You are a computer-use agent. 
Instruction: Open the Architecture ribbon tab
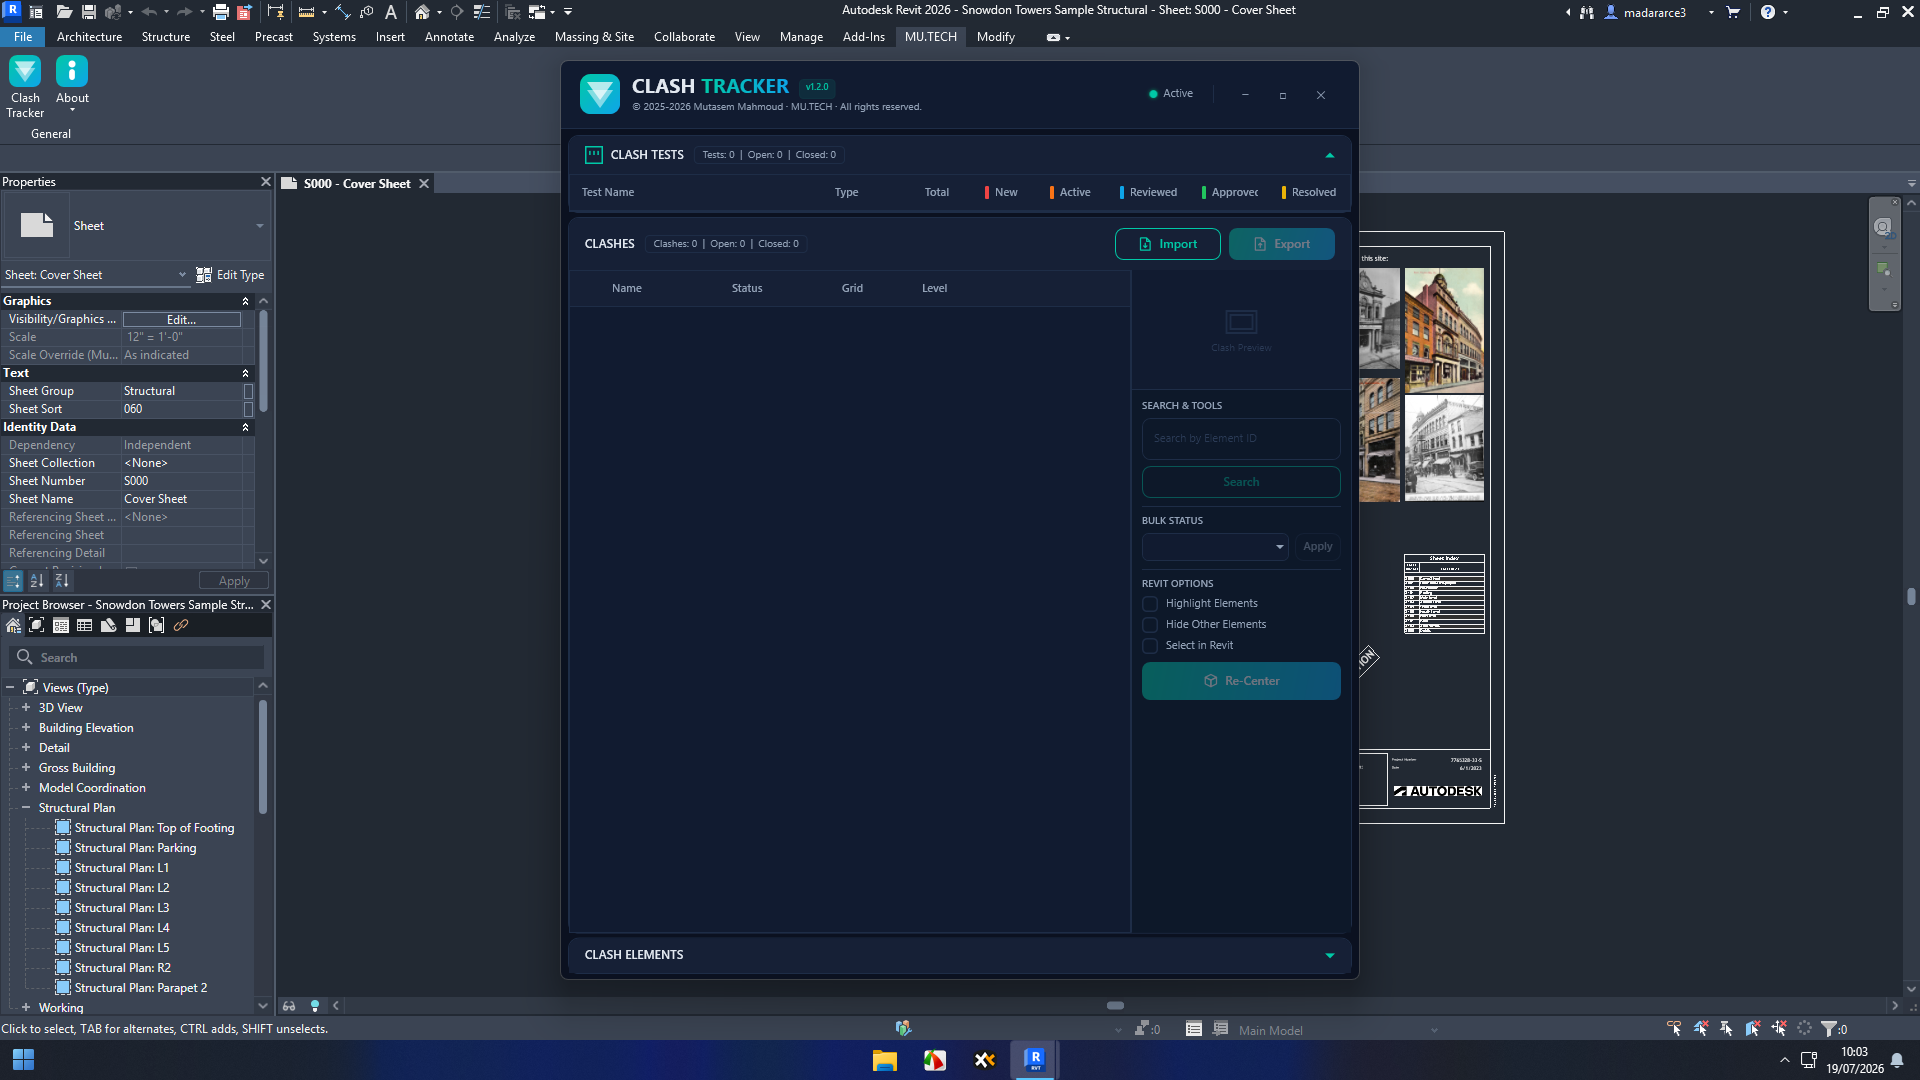click(x=89, y=37)
